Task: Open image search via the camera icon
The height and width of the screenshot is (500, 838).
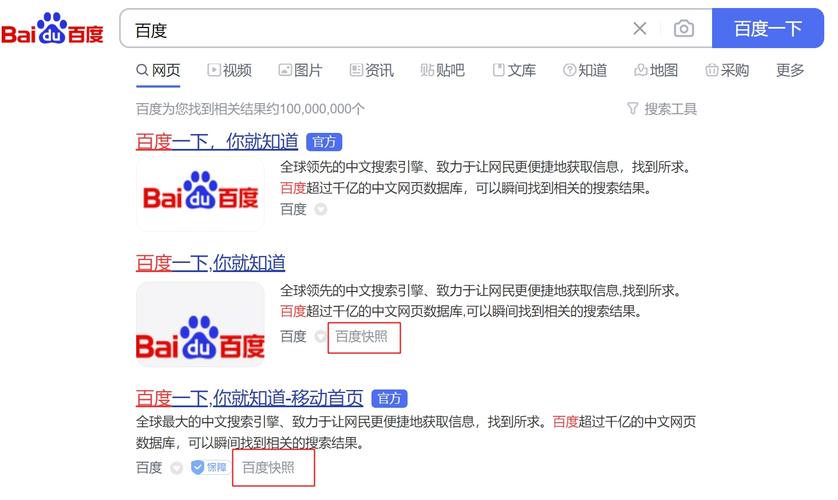Action: [x=684, y=28]
